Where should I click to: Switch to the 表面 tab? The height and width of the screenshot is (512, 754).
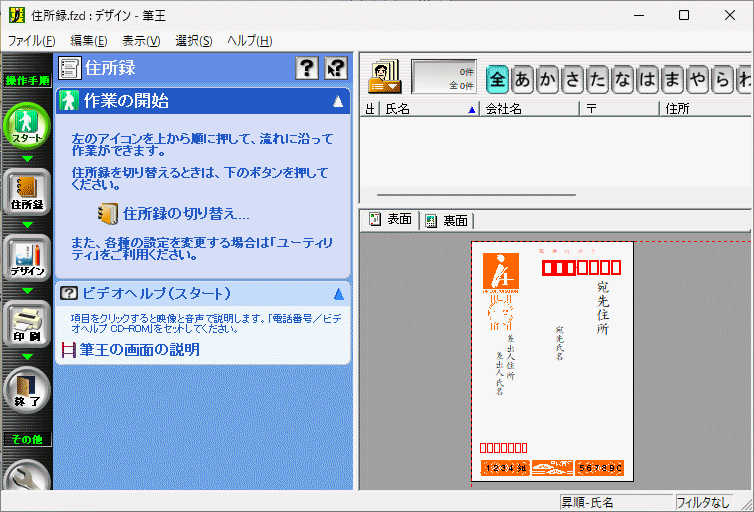click(x=390, y=220)
